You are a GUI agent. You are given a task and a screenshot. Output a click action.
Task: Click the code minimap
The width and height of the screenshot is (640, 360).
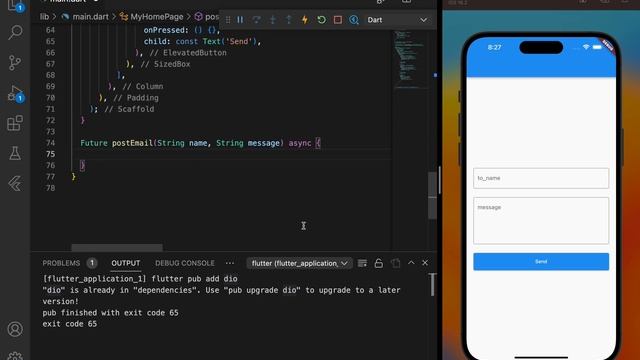(x=410, y=59)
